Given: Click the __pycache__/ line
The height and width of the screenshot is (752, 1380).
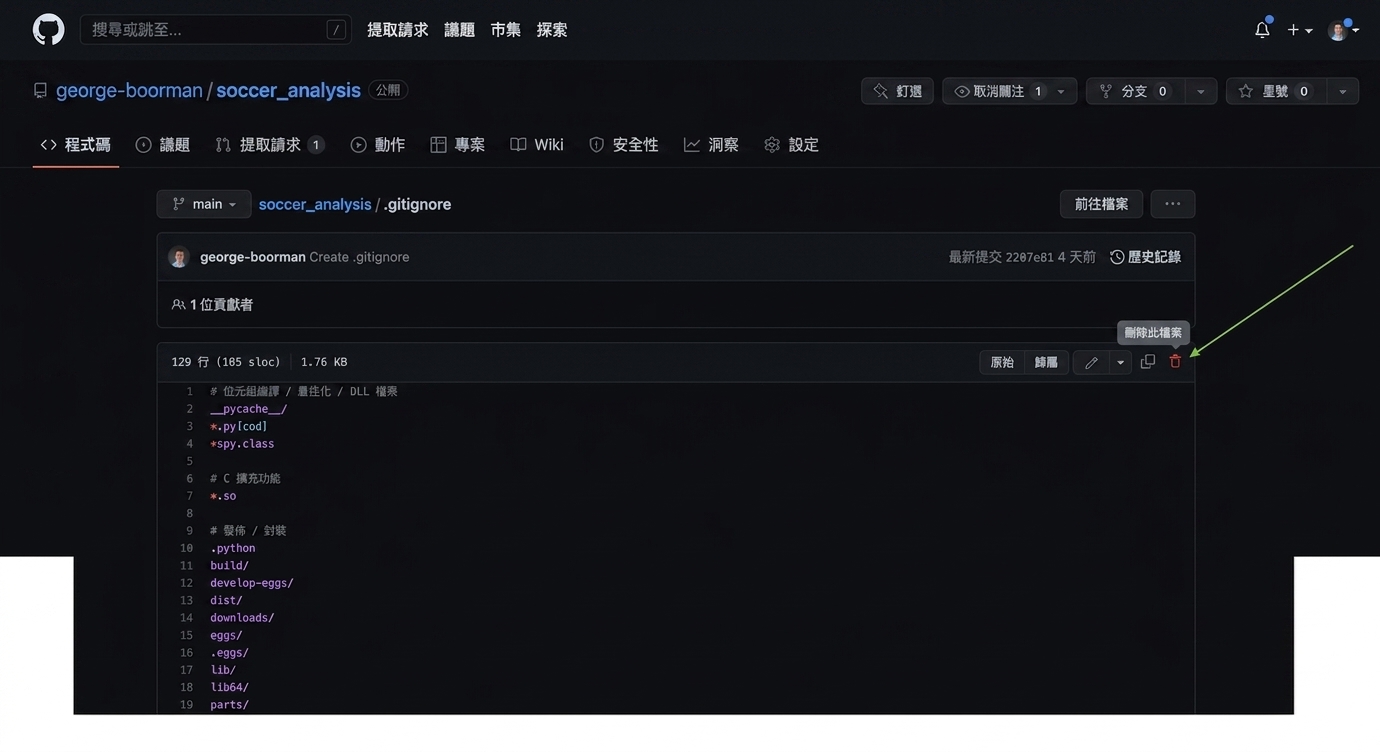Looking at the screenshot, I should pyautogui.click(x=248, y=409).
